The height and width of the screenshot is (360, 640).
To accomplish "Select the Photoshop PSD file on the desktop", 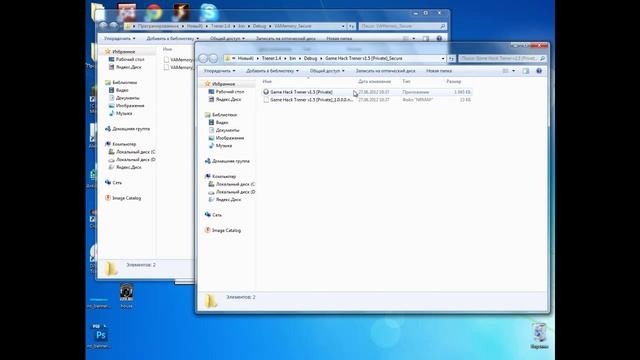I will [100, 336].
